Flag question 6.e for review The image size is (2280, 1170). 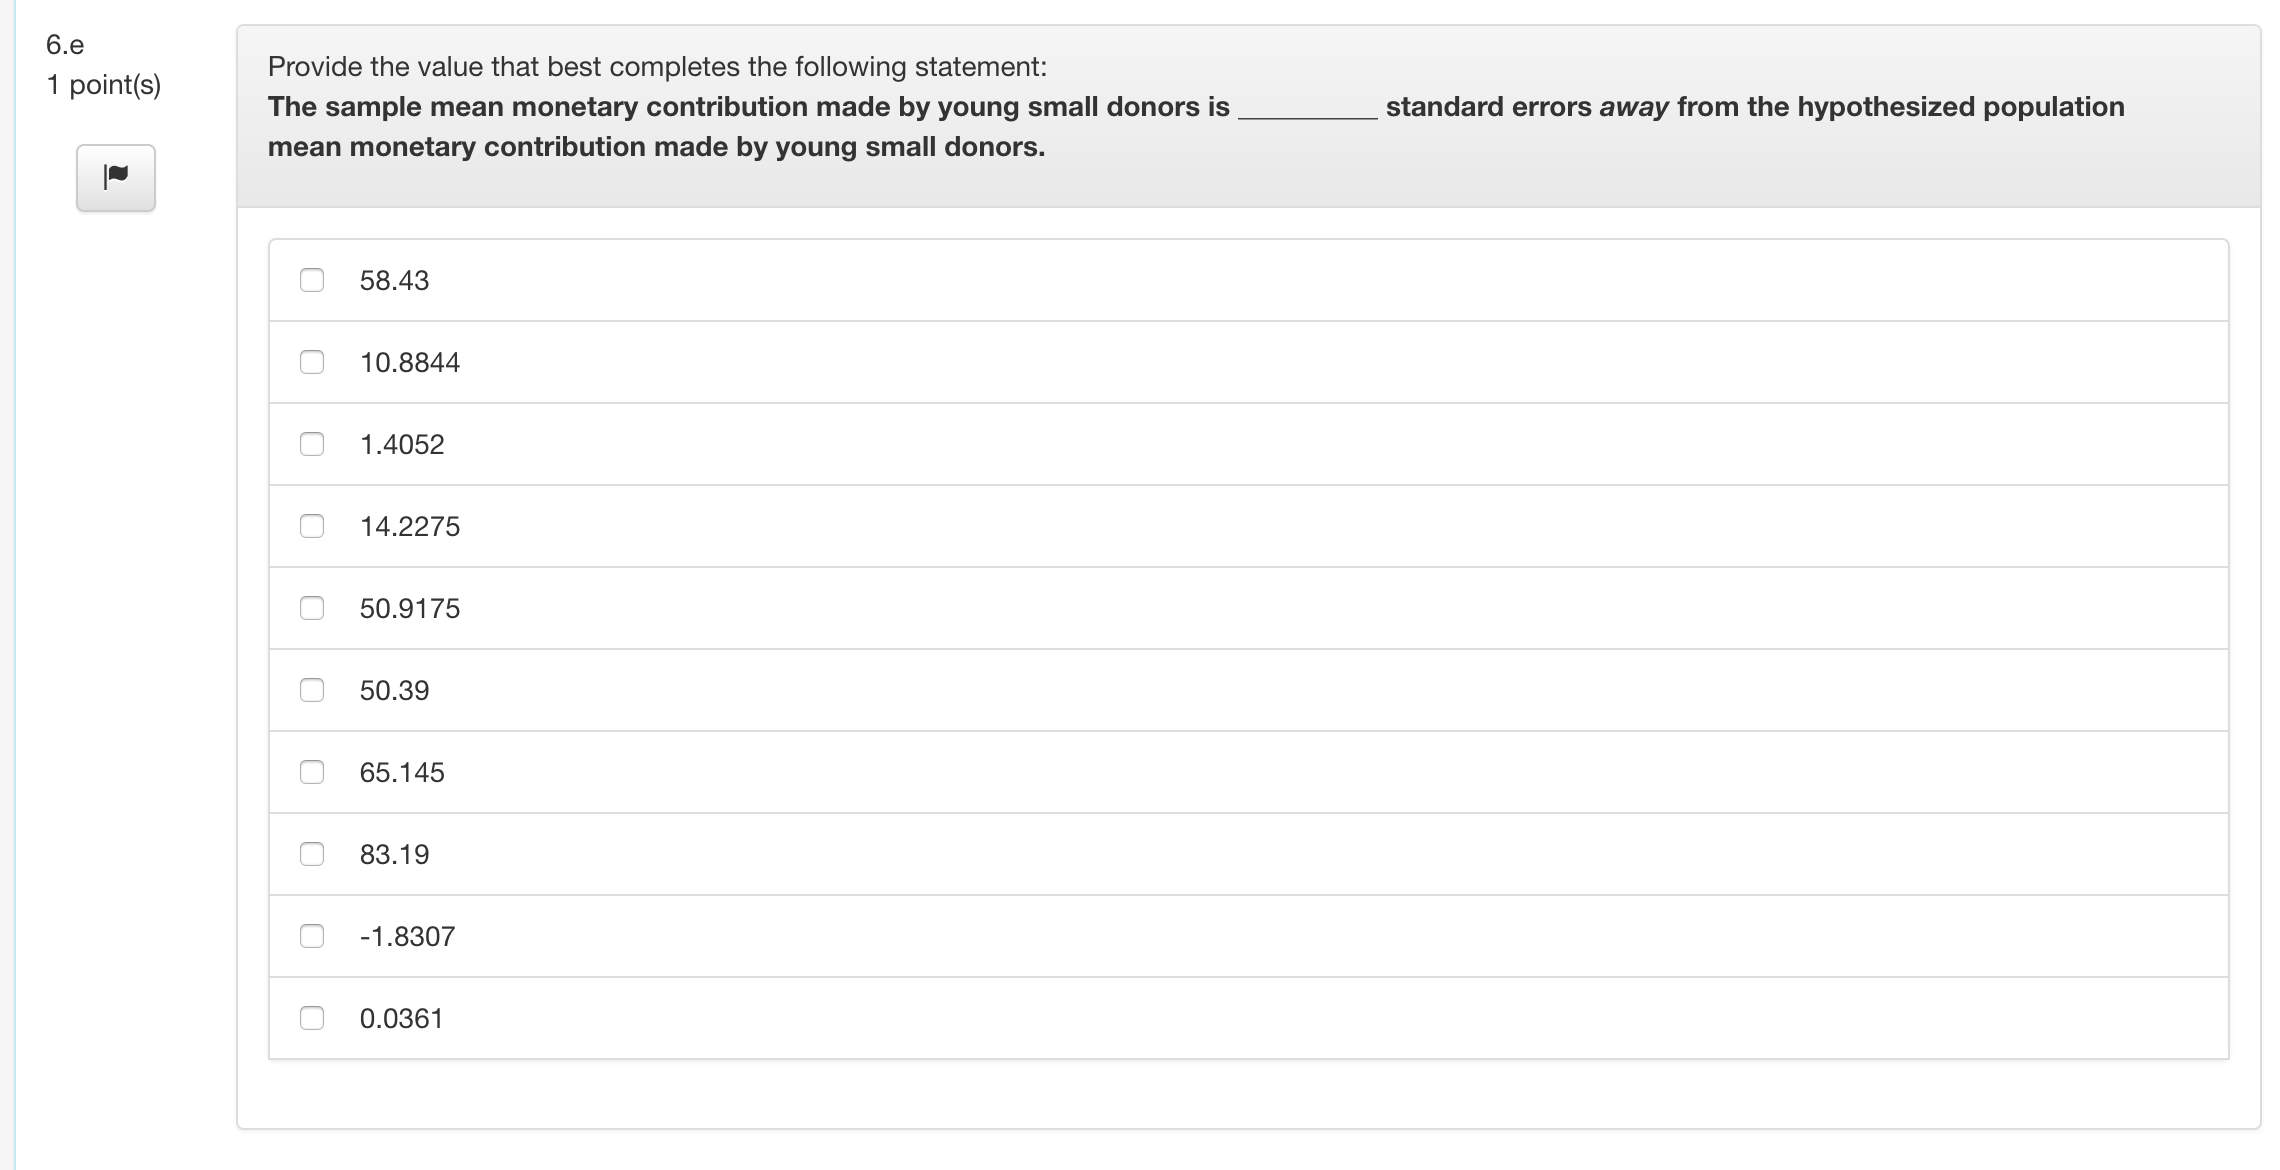[114, 178]
